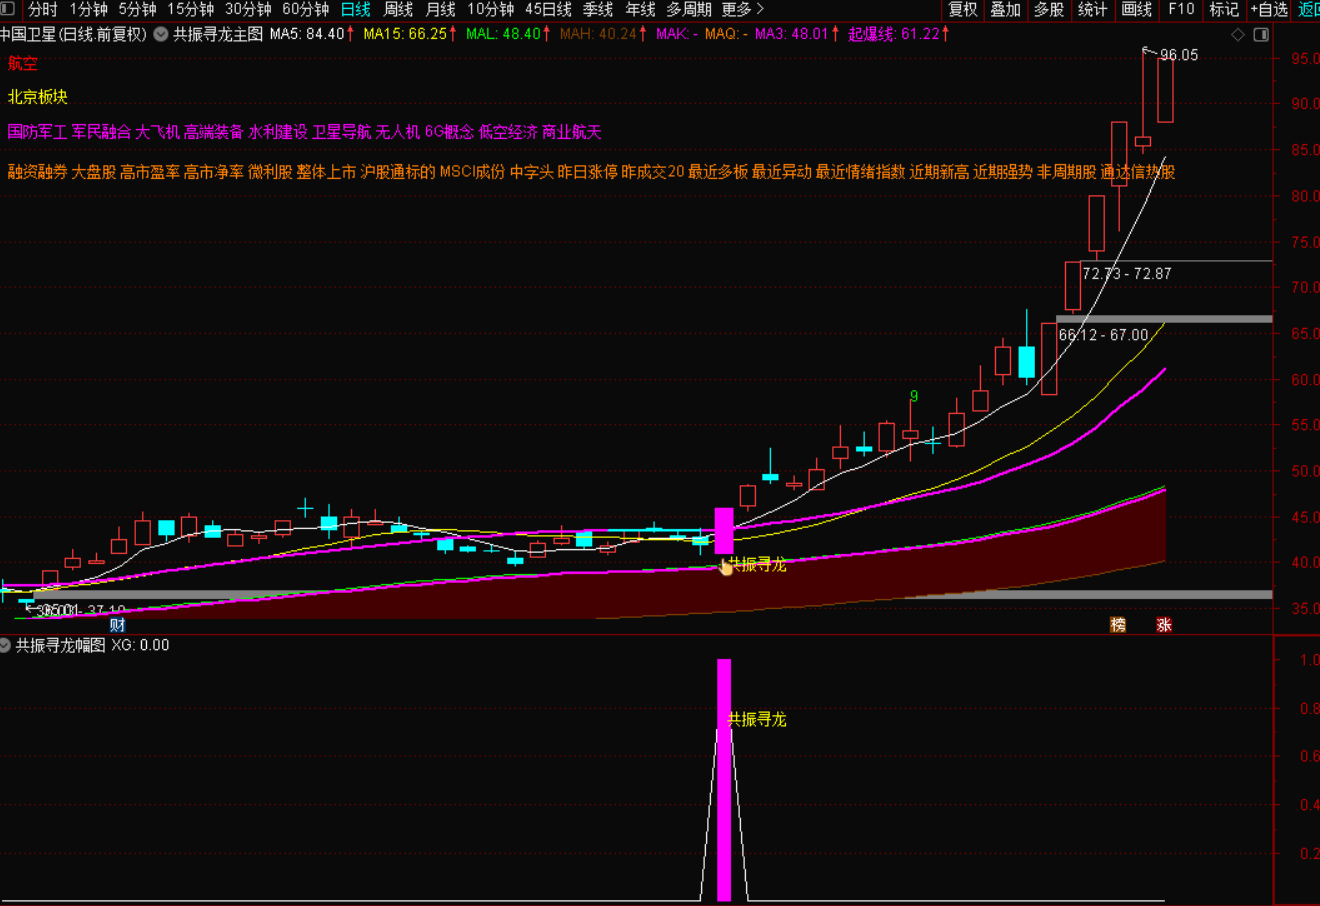This screenshot has height=906, width=1320.
Task: Toggle the side panel layout icon
Action: (x=1261, y=35)
